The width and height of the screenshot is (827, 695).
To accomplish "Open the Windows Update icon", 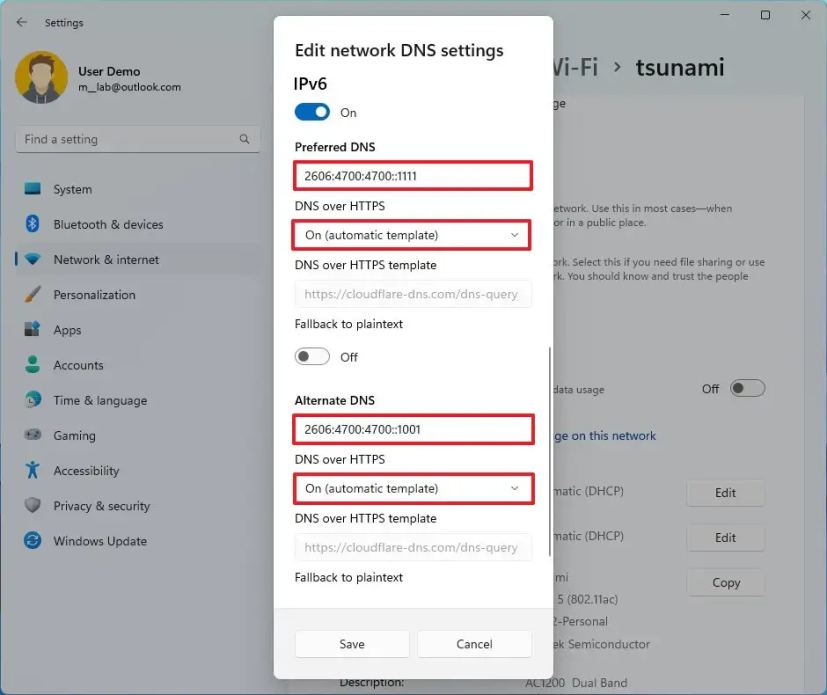I will coord(33,541).
